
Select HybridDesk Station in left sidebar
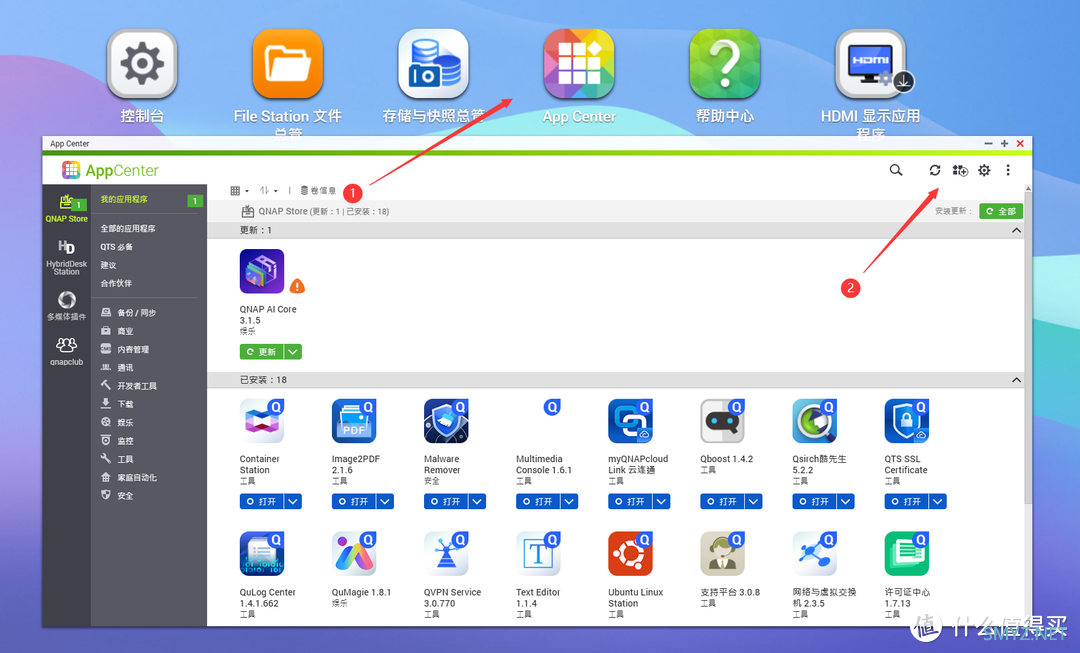[x=66, y=257]
